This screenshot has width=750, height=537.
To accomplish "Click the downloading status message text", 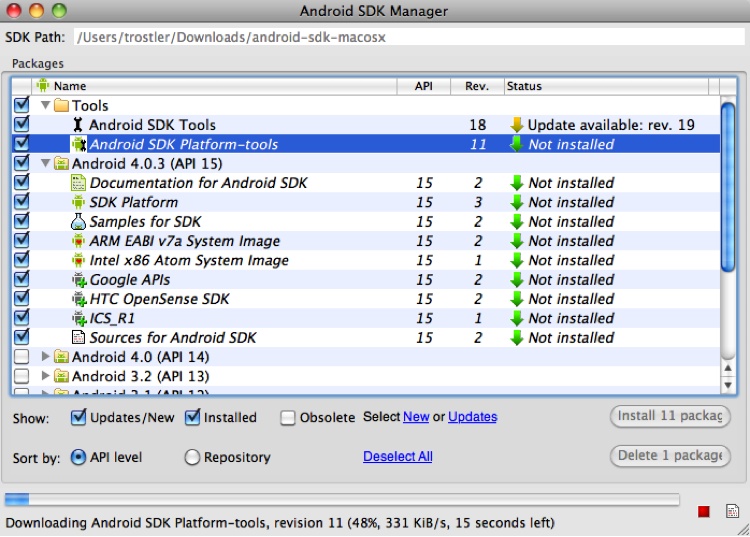I will click(x=280, y=523).
